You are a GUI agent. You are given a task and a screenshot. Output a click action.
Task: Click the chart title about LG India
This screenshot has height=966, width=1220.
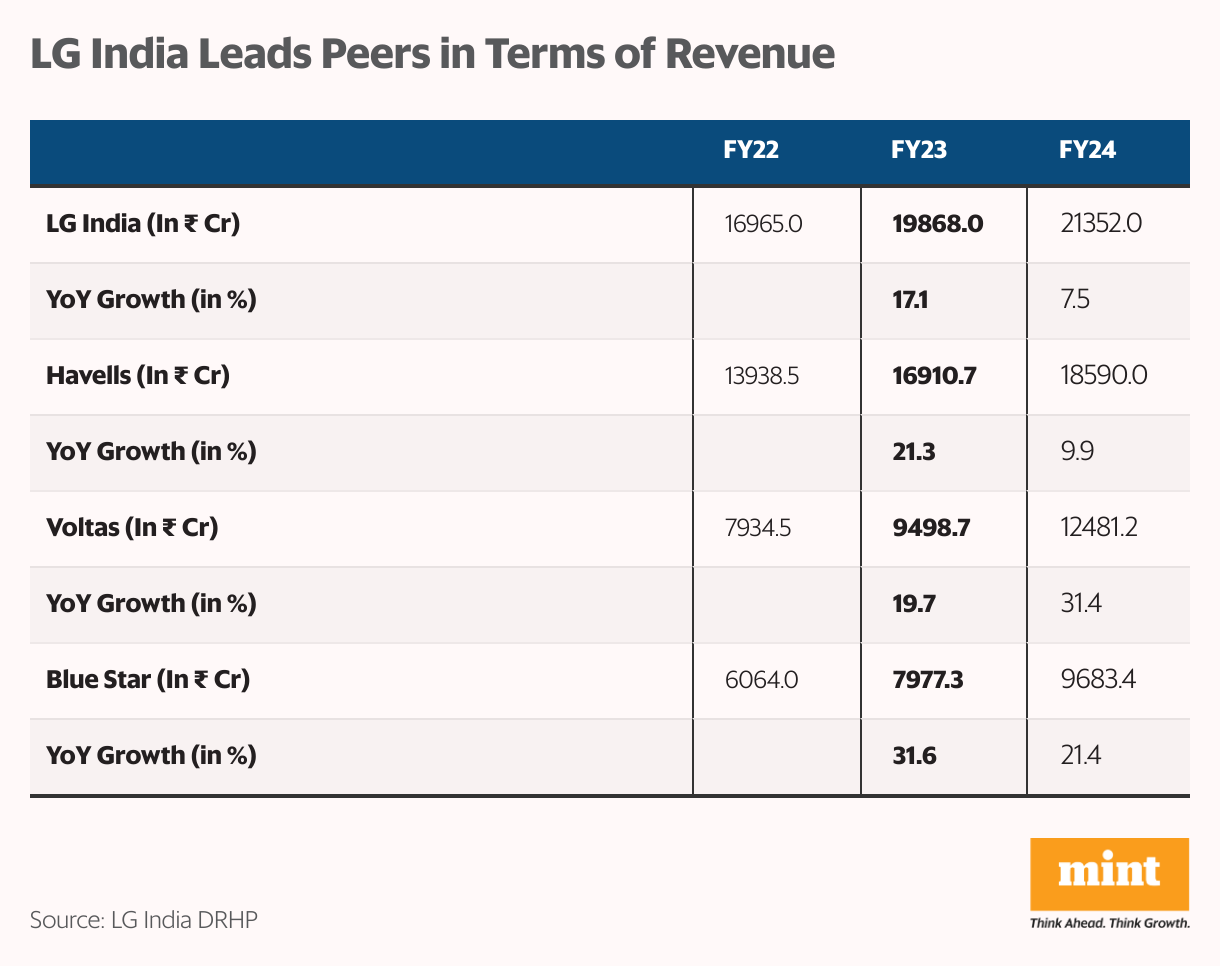[432, 54]
